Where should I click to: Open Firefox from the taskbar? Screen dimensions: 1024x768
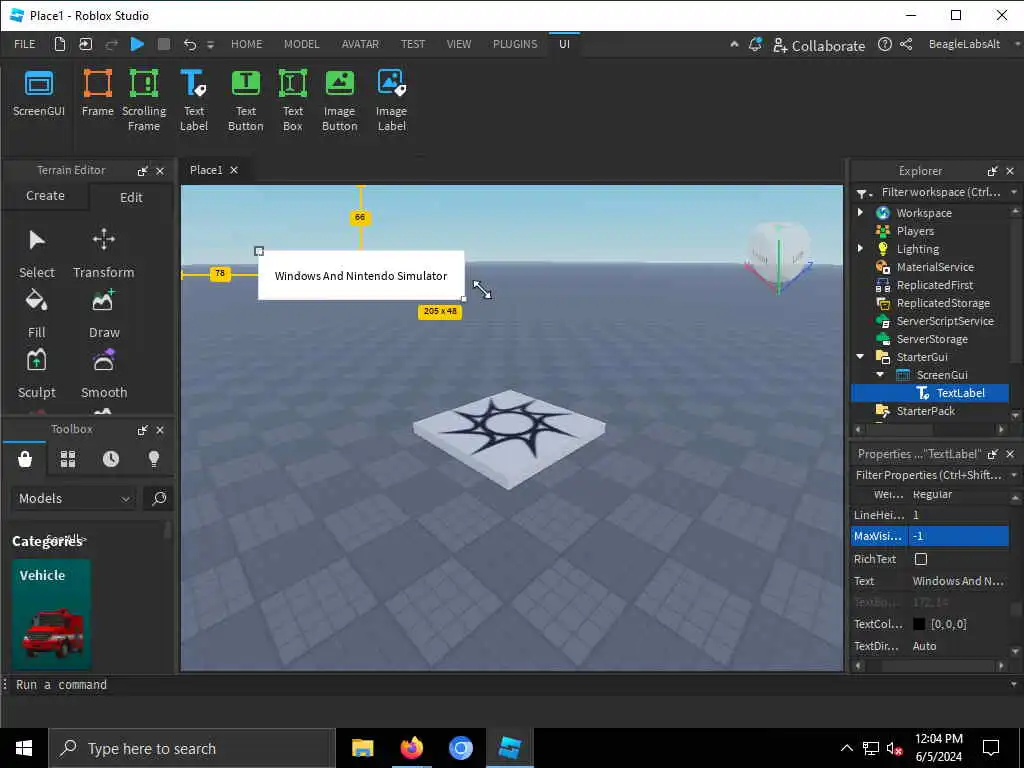point(411,748)
